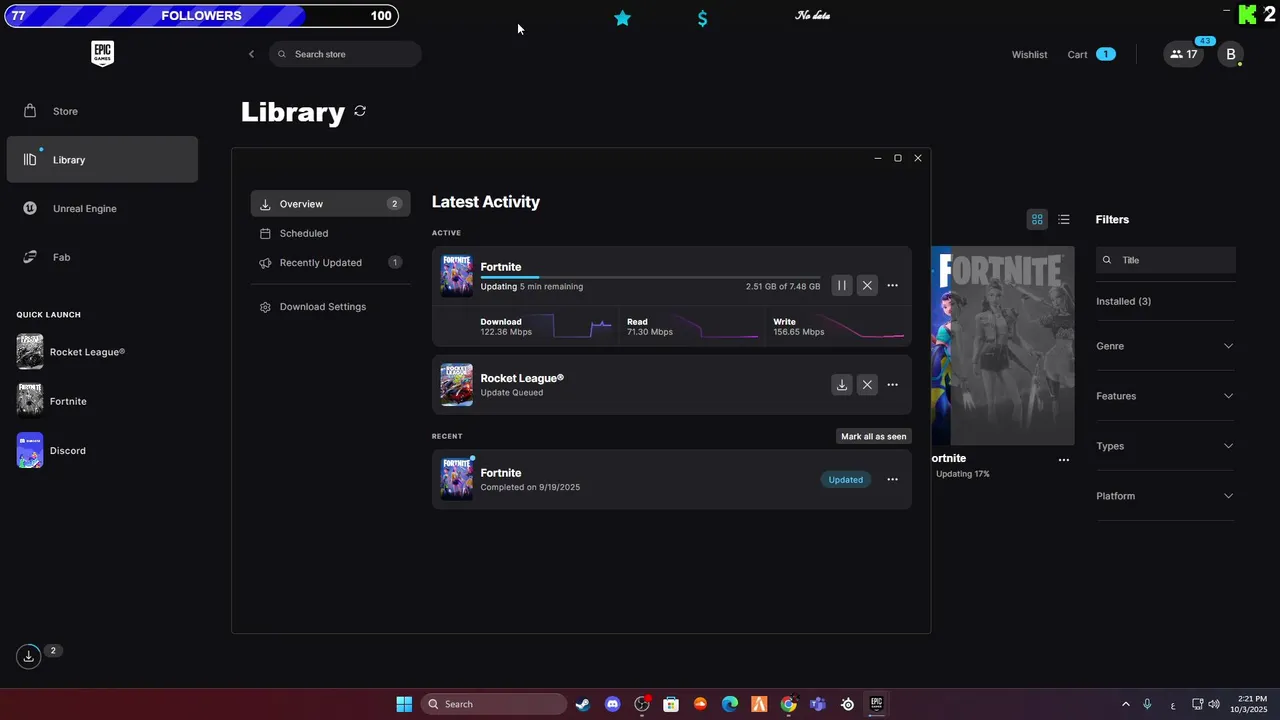This screenshot has width=1280, height=720.
Task: Open Unreal Engine in the sidebar
Action: [x=102, y=208]
